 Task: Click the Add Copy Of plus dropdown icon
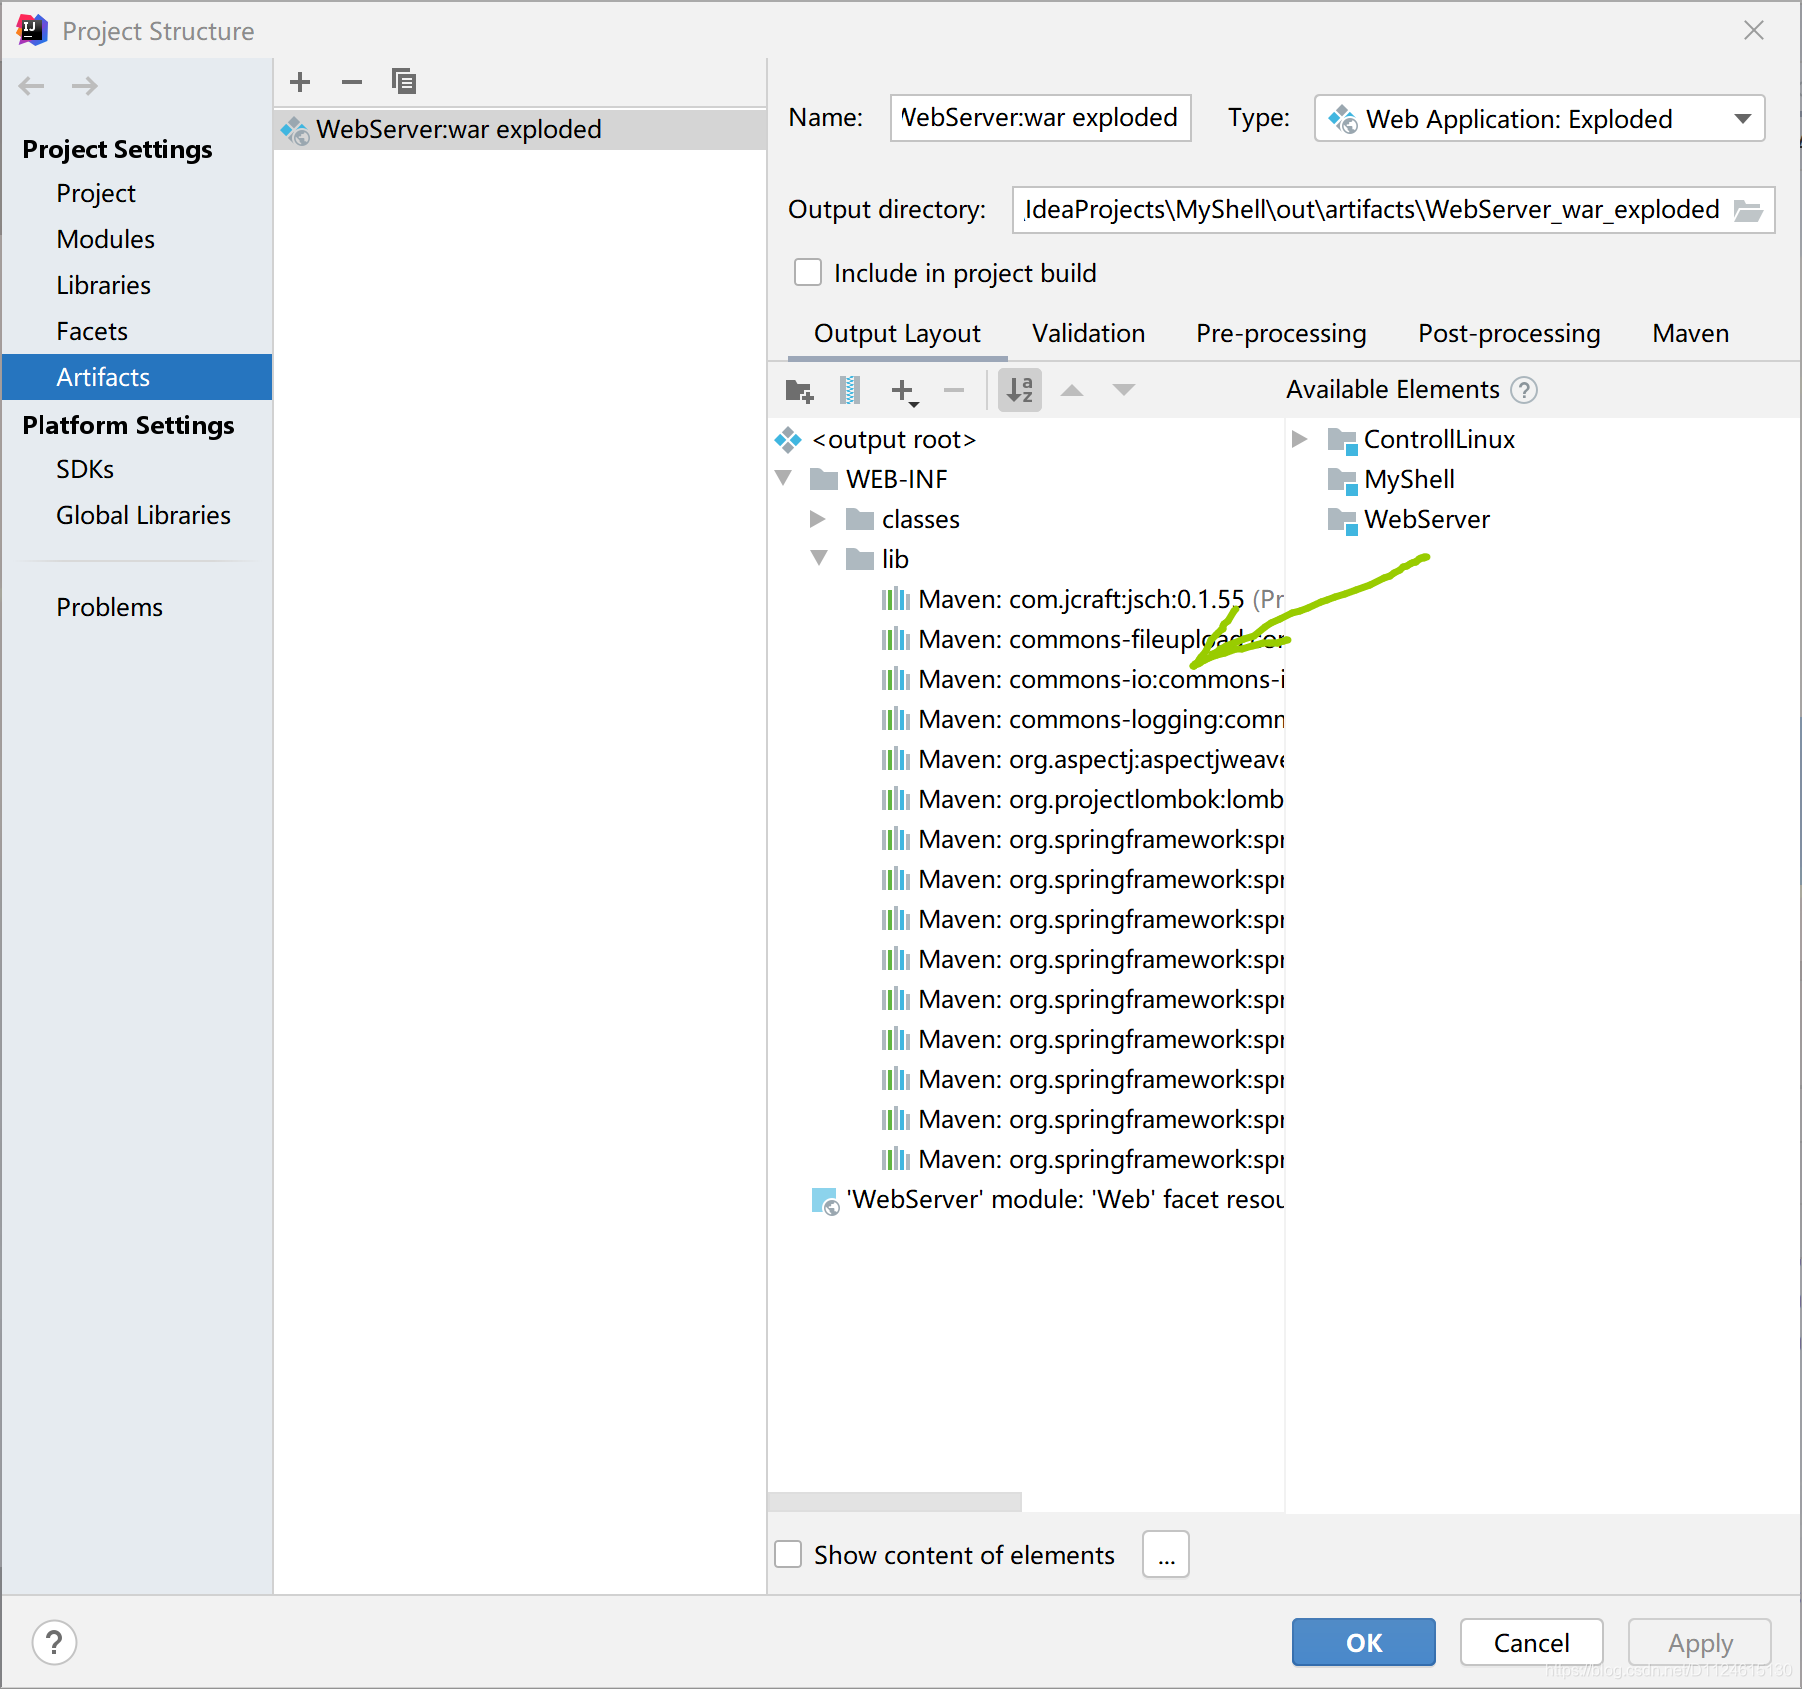coord(904,391)
